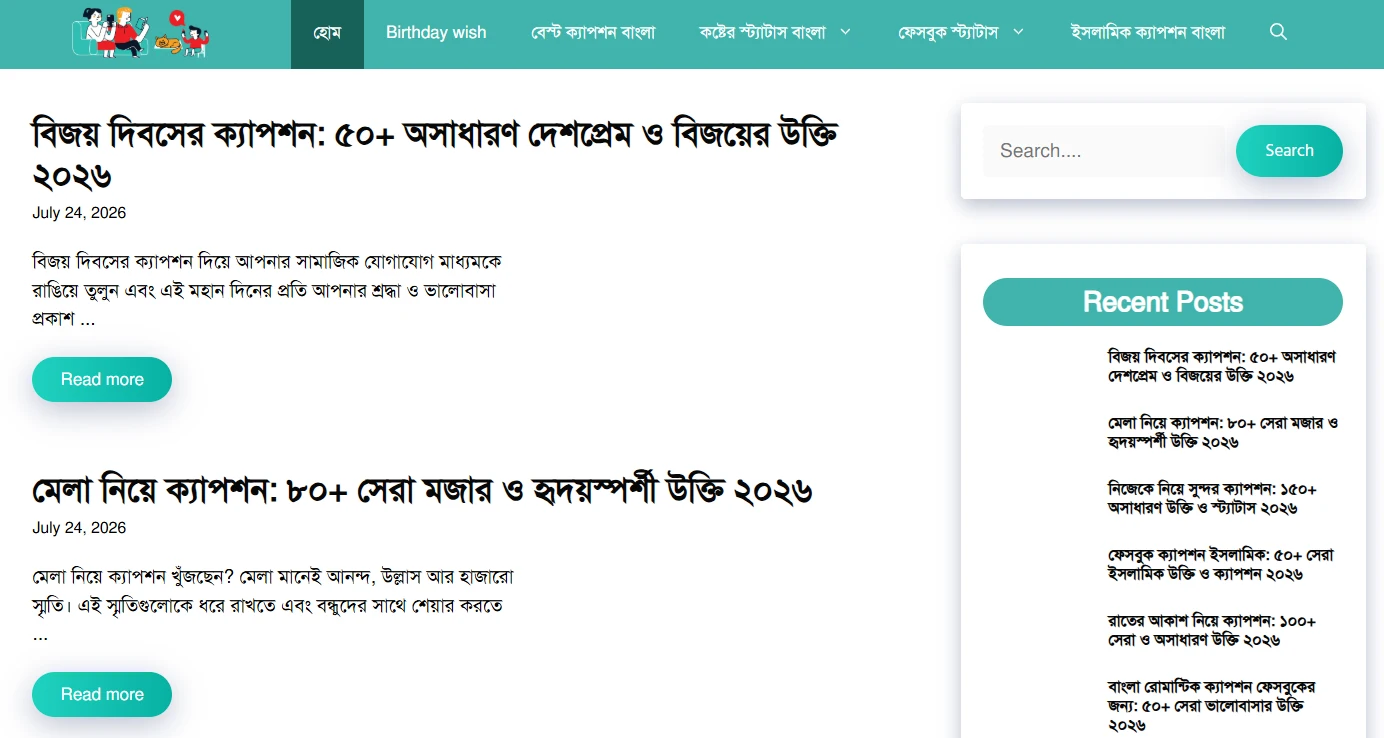Screen dimensions: 1384x738
Task: Click the Recent Posts heading
Action: [1163, 302]
